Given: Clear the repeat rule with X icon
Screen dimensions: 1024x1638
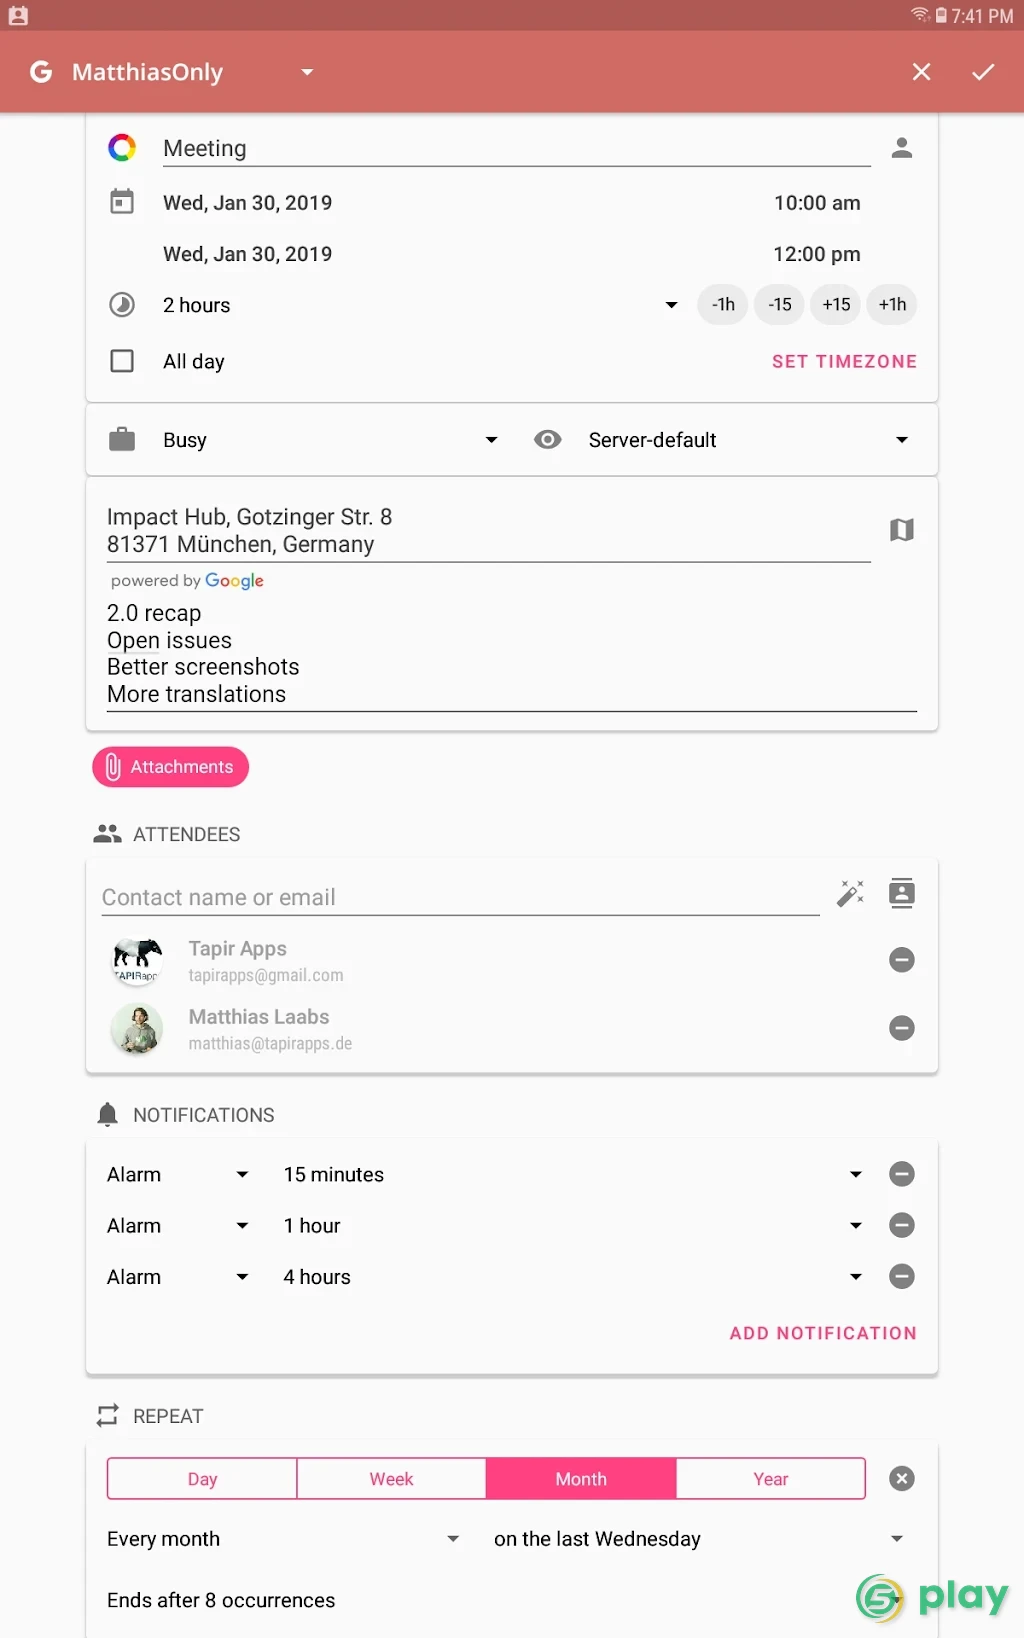Looking at the screenshot, I should click(x=902, y=1479).
